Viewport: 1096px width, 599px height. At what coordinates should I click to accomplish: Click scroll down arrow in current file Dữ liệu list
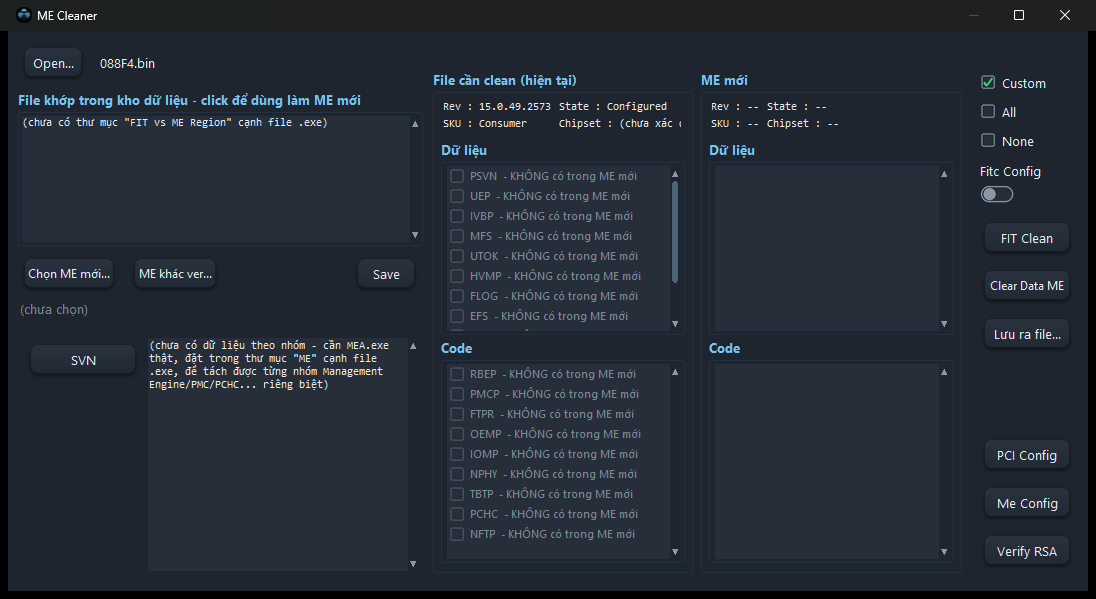[675, 324]
